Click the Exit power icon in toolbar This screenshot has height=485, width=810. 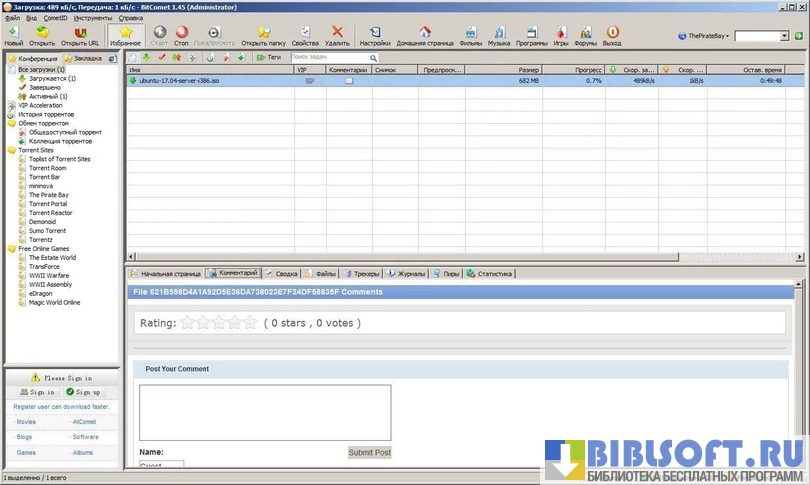612,35
